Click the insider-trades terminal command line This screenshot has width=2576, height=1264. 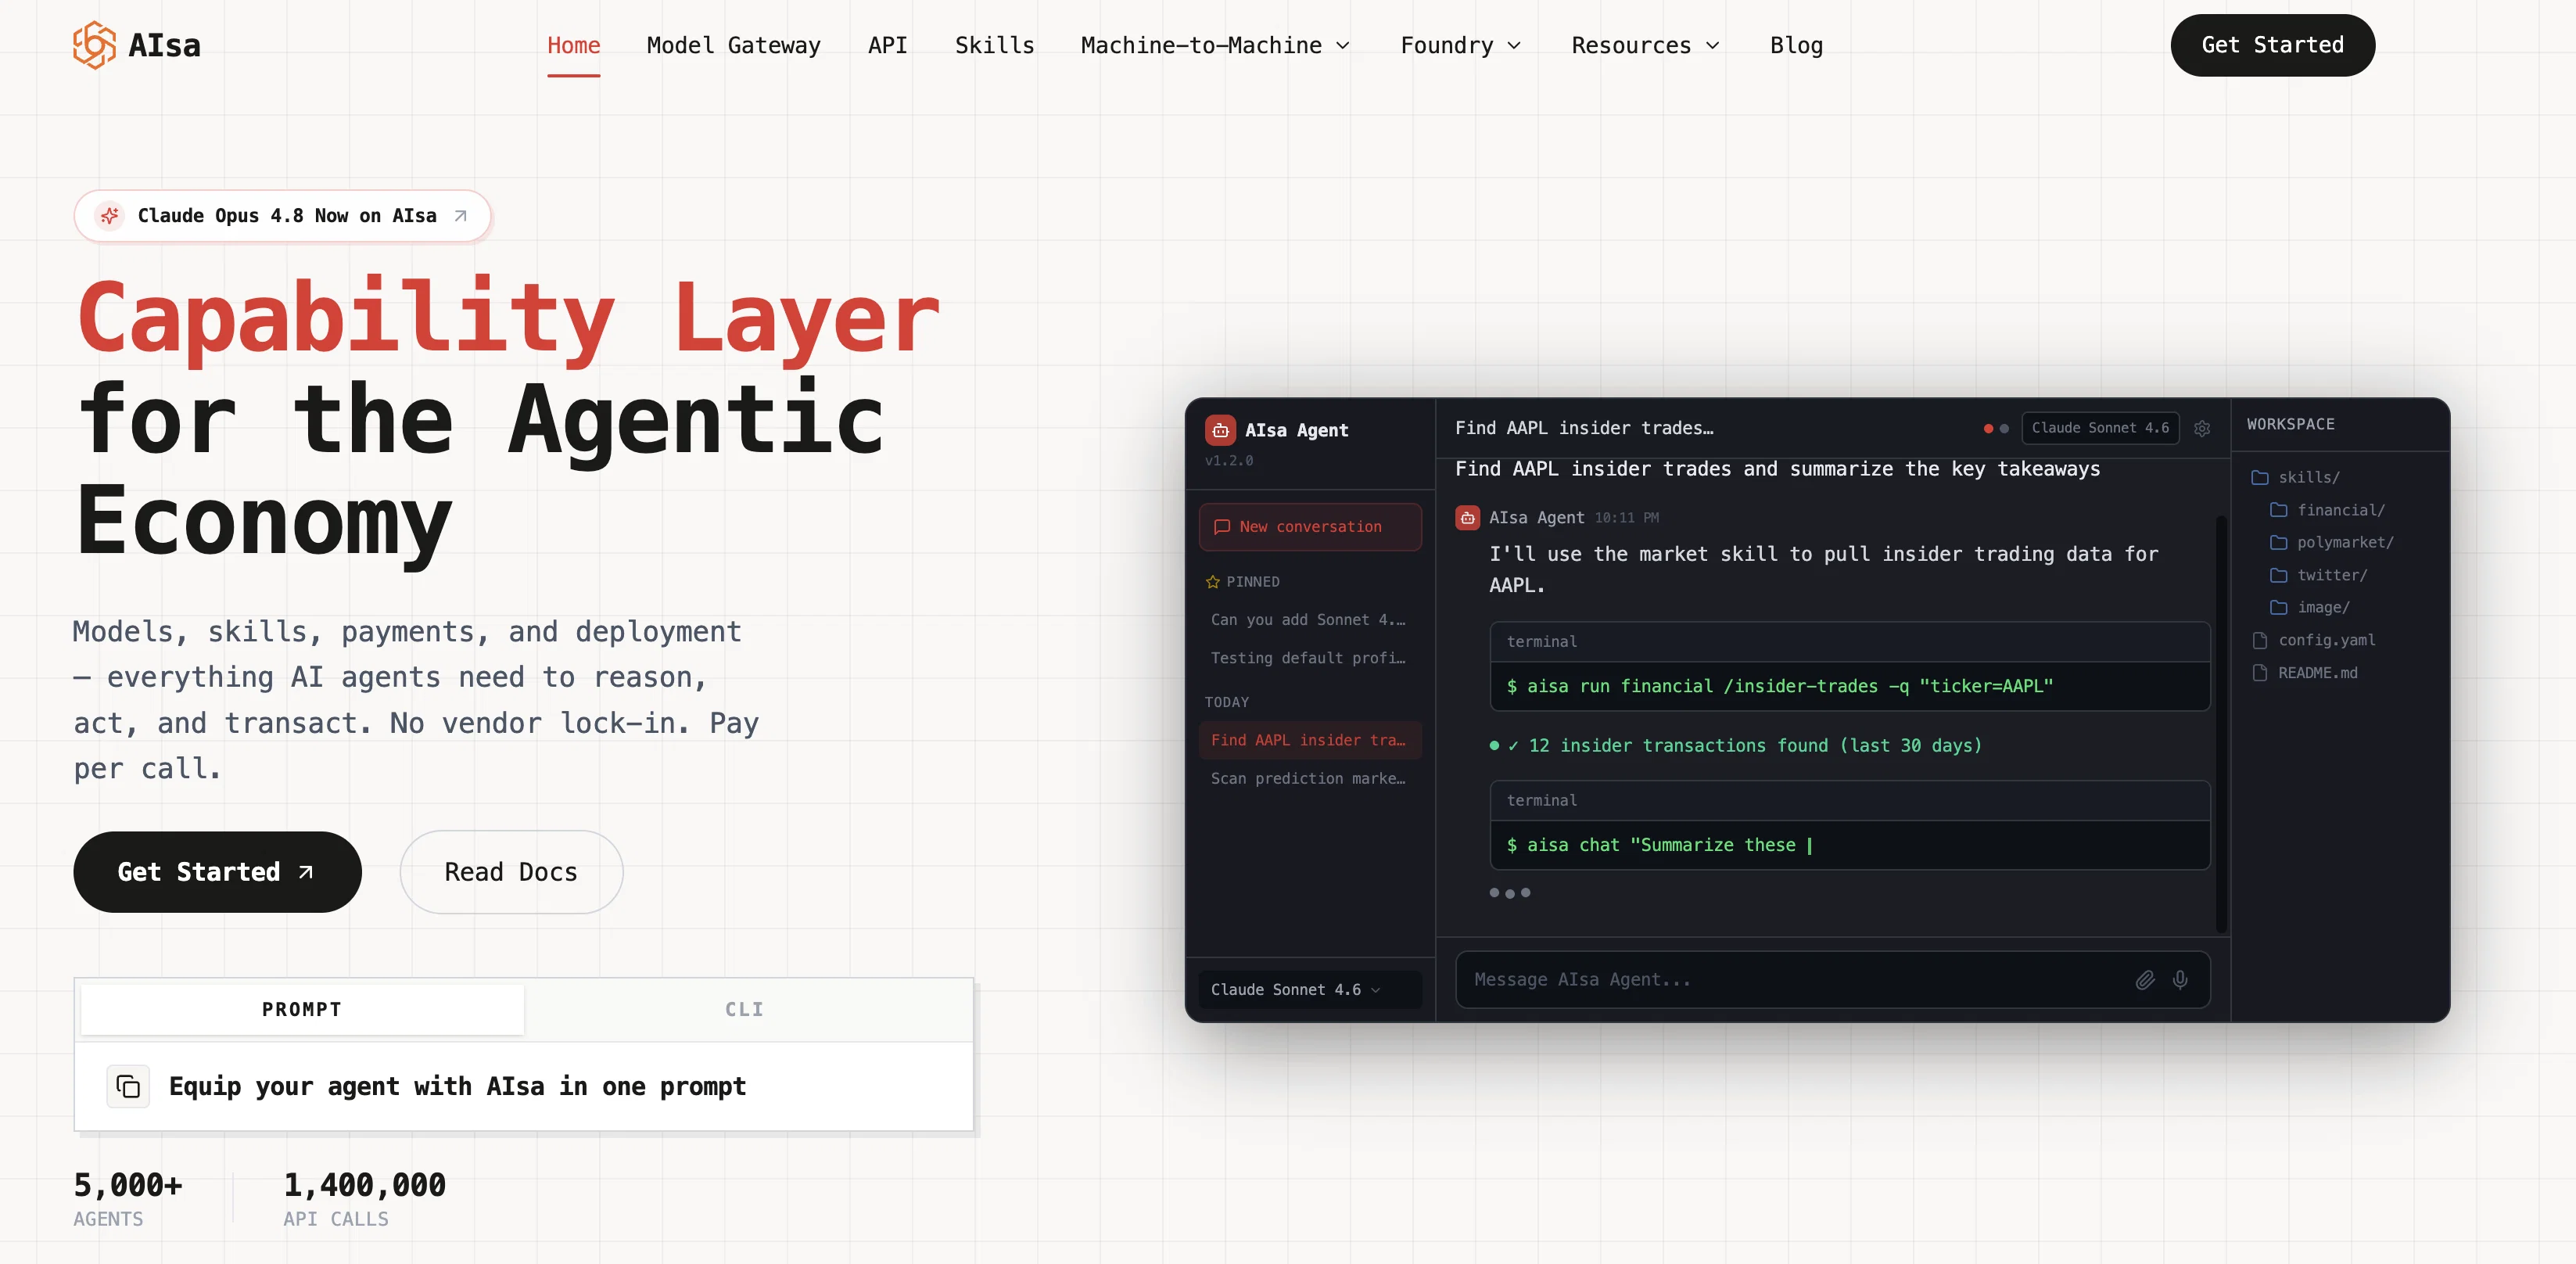1780,686
